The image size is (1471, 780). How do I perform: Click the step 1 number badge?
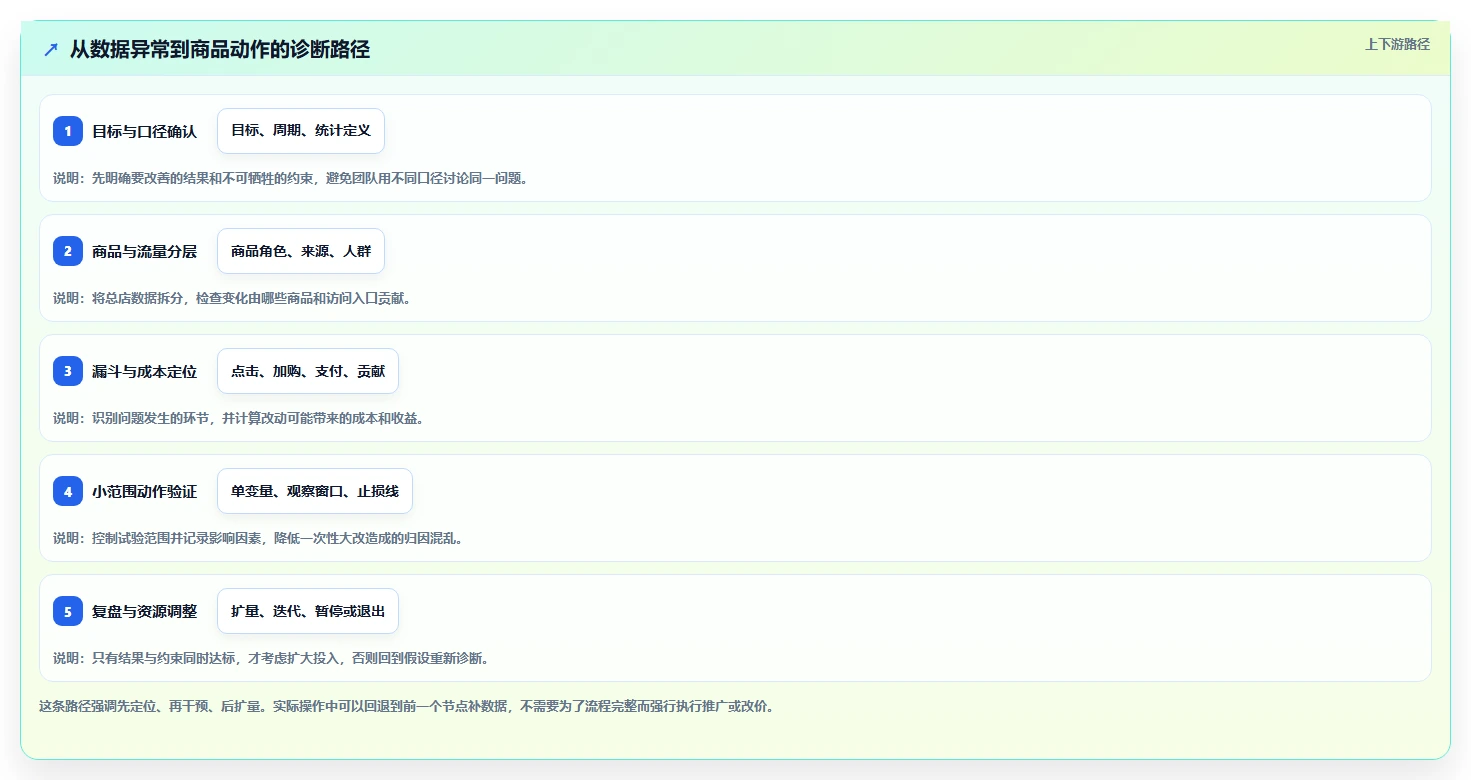[x=68, y=131]
